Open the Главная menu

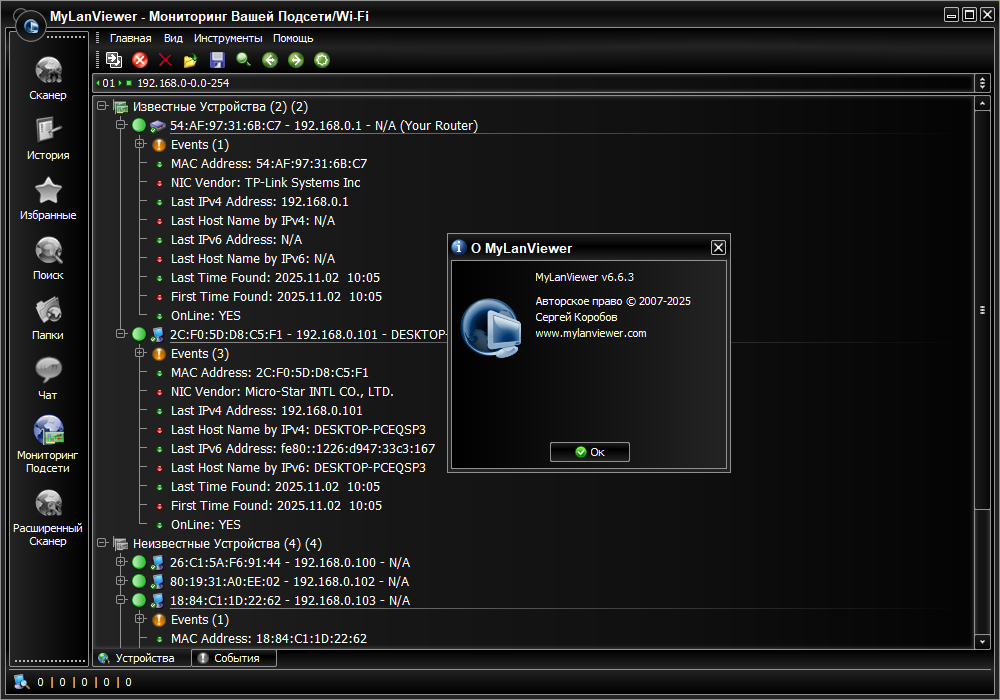coord(131,38)
